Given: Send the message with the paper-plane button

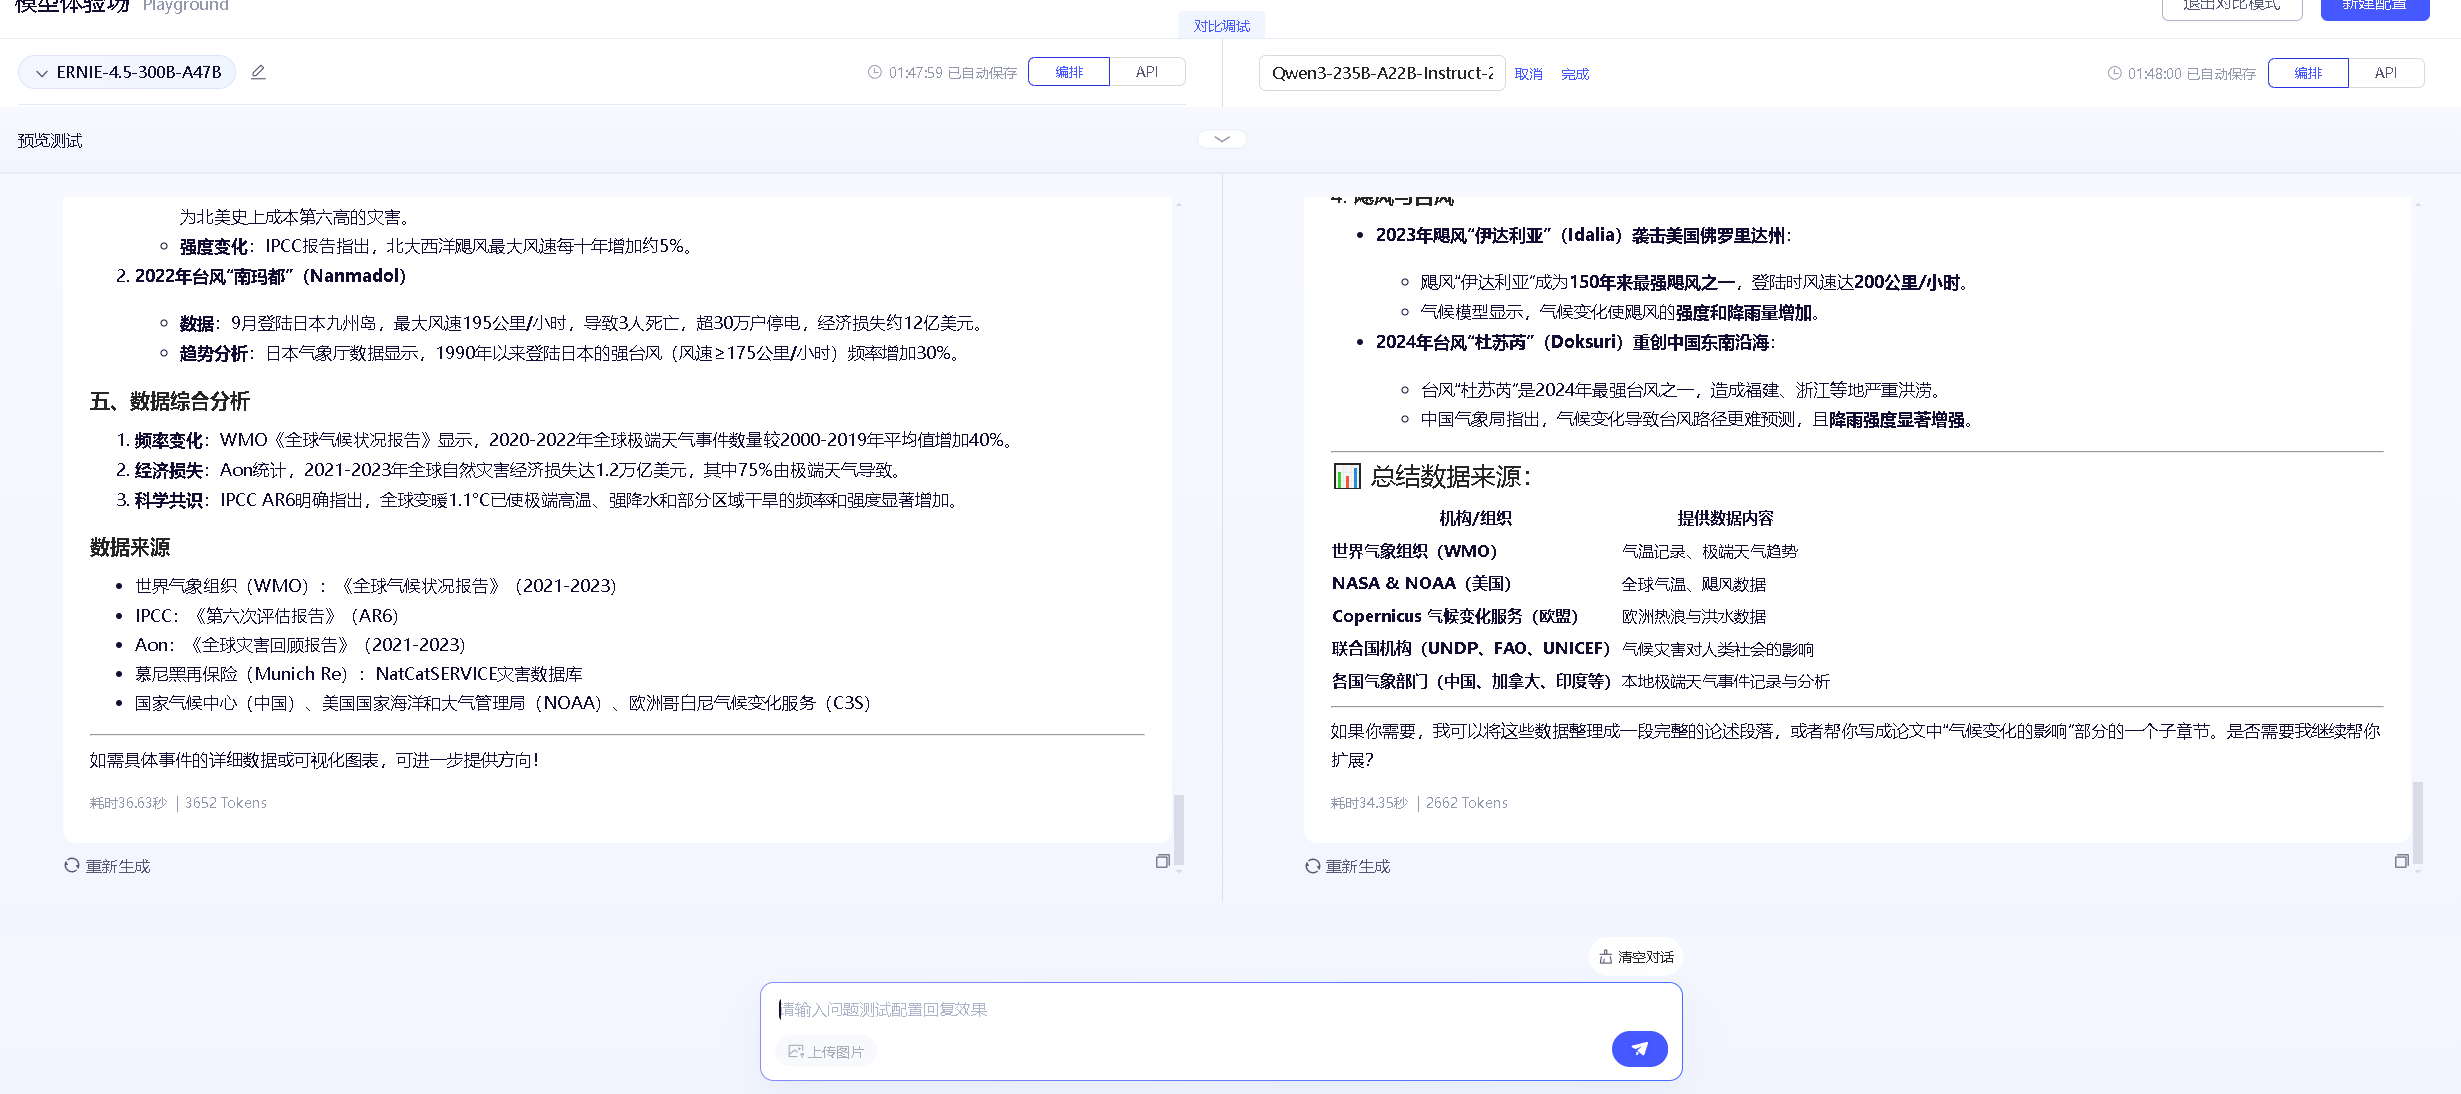Looking at the screenshot, I should (1639, 1049).
